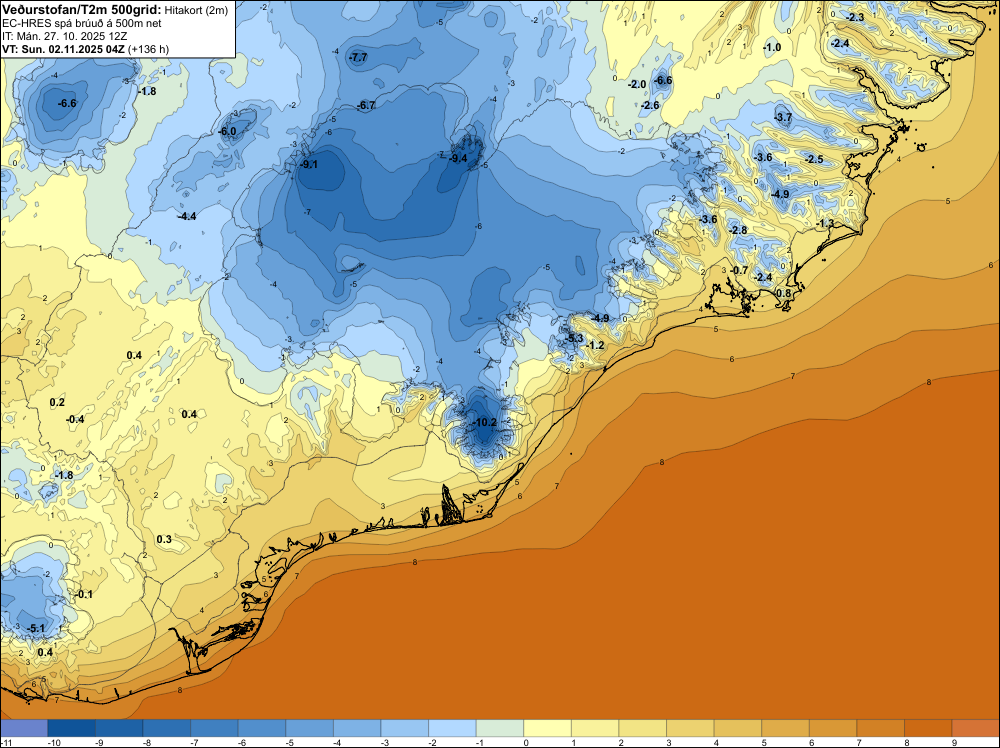
Task: Click the -10.2 minimum temperature label
Action: coord(485,422)
